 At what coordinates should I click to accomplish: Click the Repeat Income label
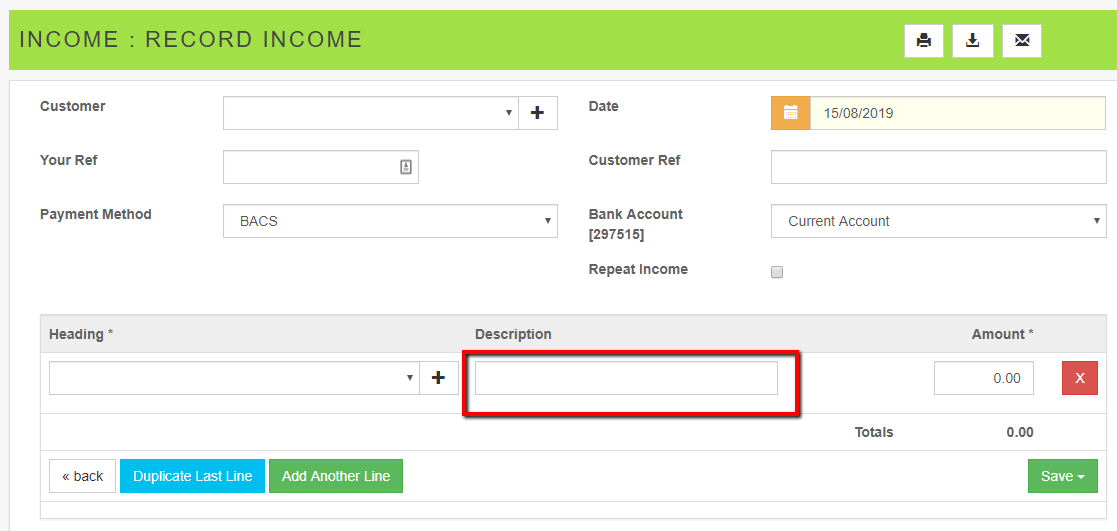(638, 269)
